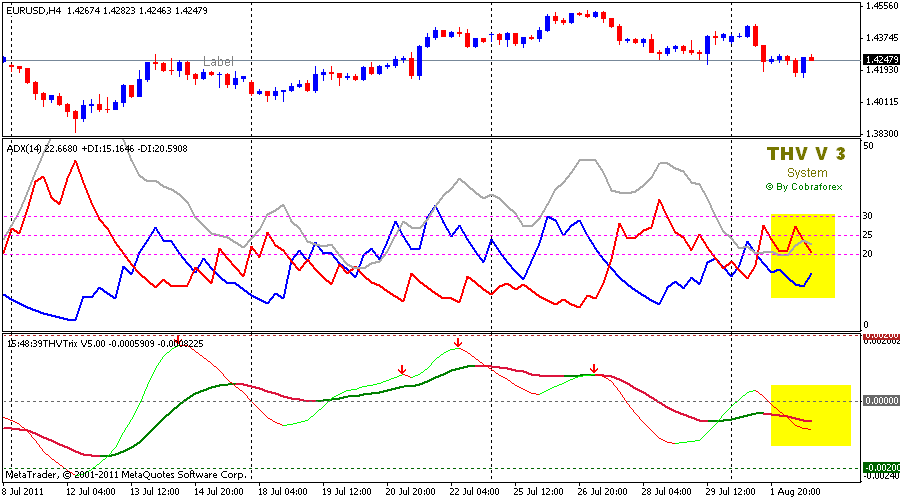Click the 1 Aug 20:00 date on time axis

coord(797,491)
